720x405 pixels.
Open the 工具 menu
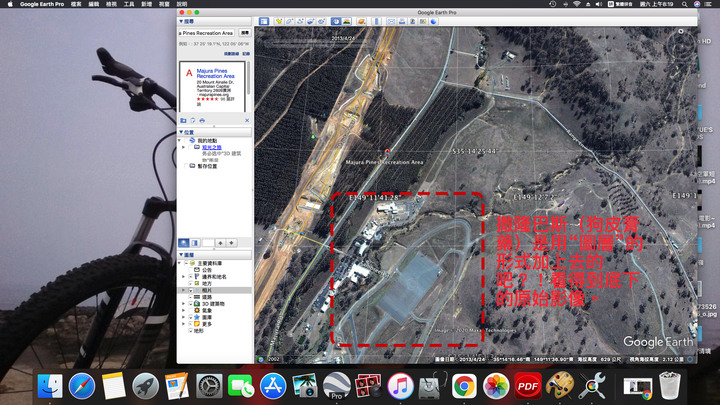pos(129,4)
